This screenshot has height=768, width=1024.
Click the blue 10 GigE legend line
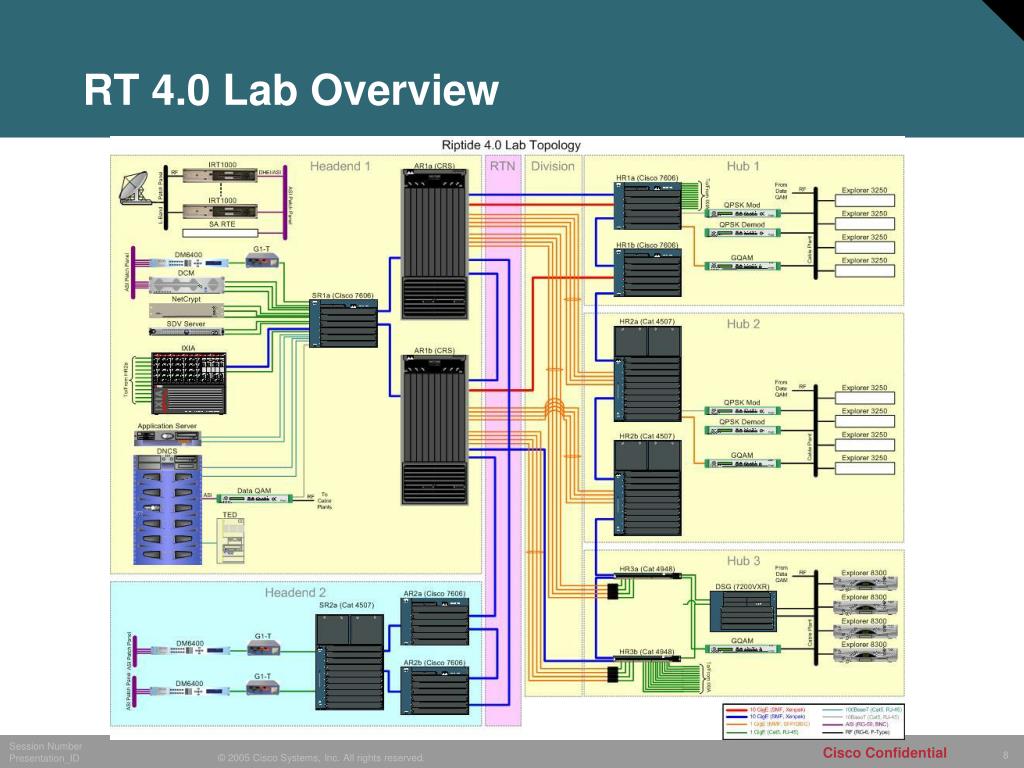click(x=737, y=717)
